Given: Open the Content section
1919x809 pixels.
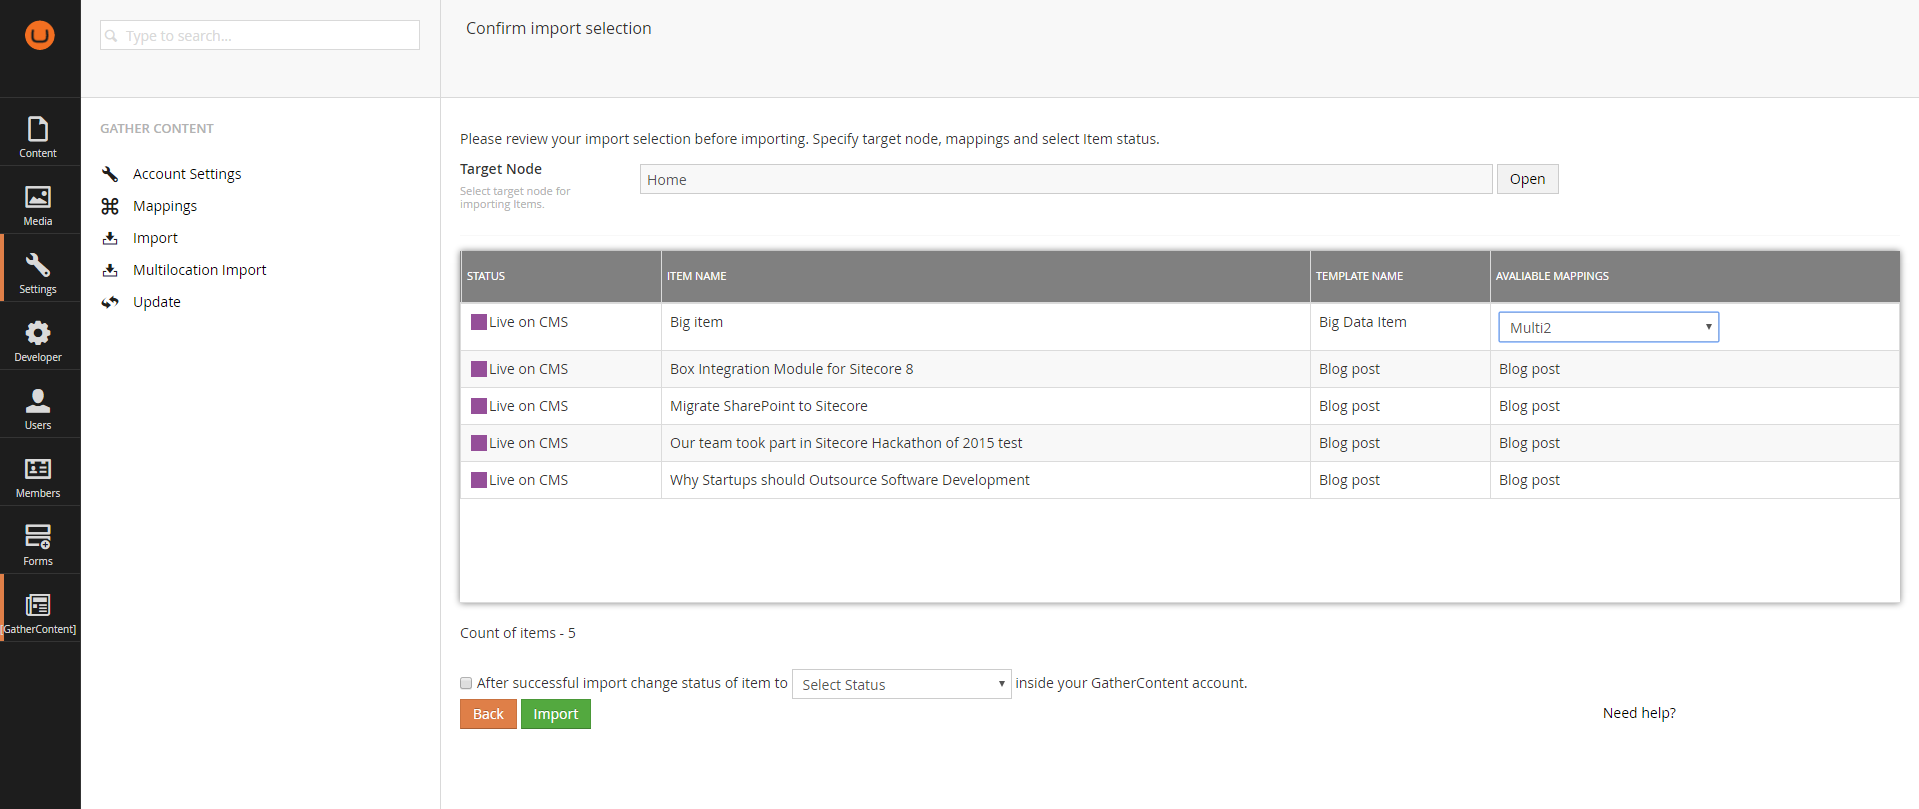Looking at the screenshot, I should tap(38, 136).
